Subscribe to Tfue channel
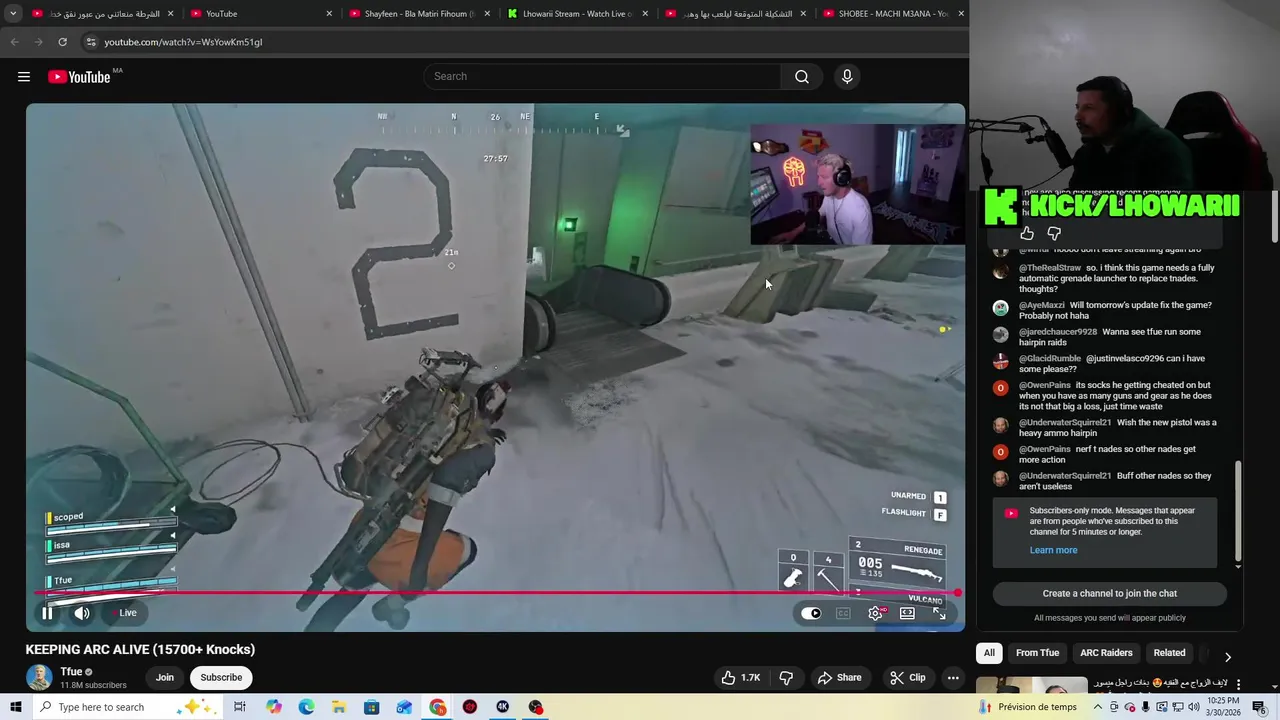The image size is (1280, 720). pos(221,677)
